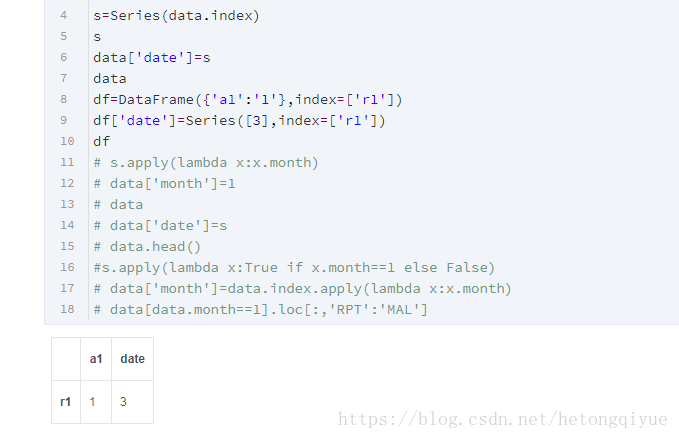
Task: Click line number 4 in code gutter
Action: (64, 16)
